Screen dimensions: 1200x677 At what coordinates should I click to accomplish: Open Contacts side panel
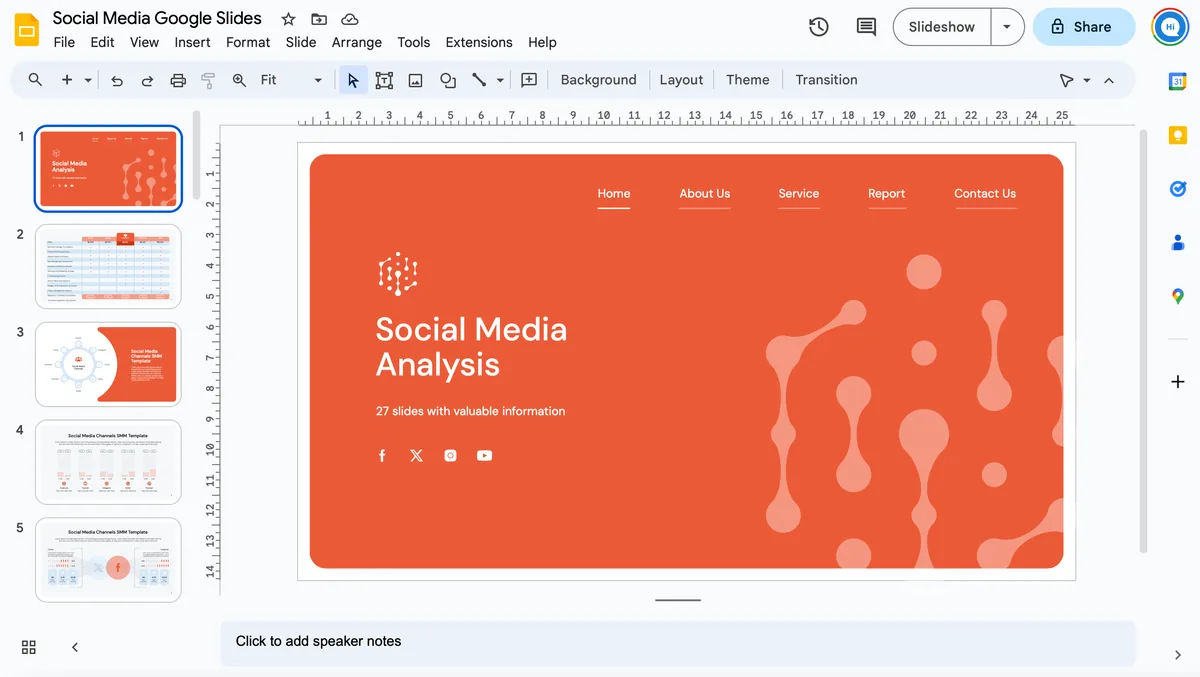(x=1178, y=242)
